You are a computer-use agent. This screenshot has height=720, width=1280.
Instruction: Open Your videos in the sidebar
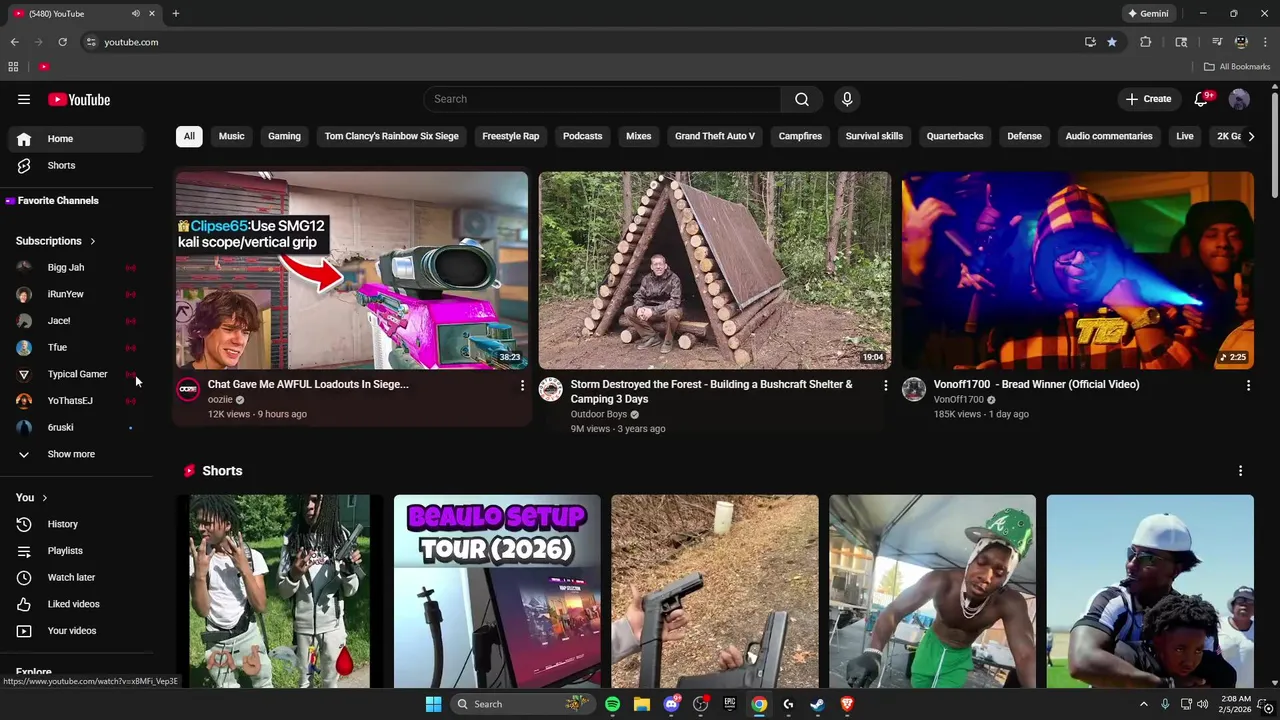76,631
